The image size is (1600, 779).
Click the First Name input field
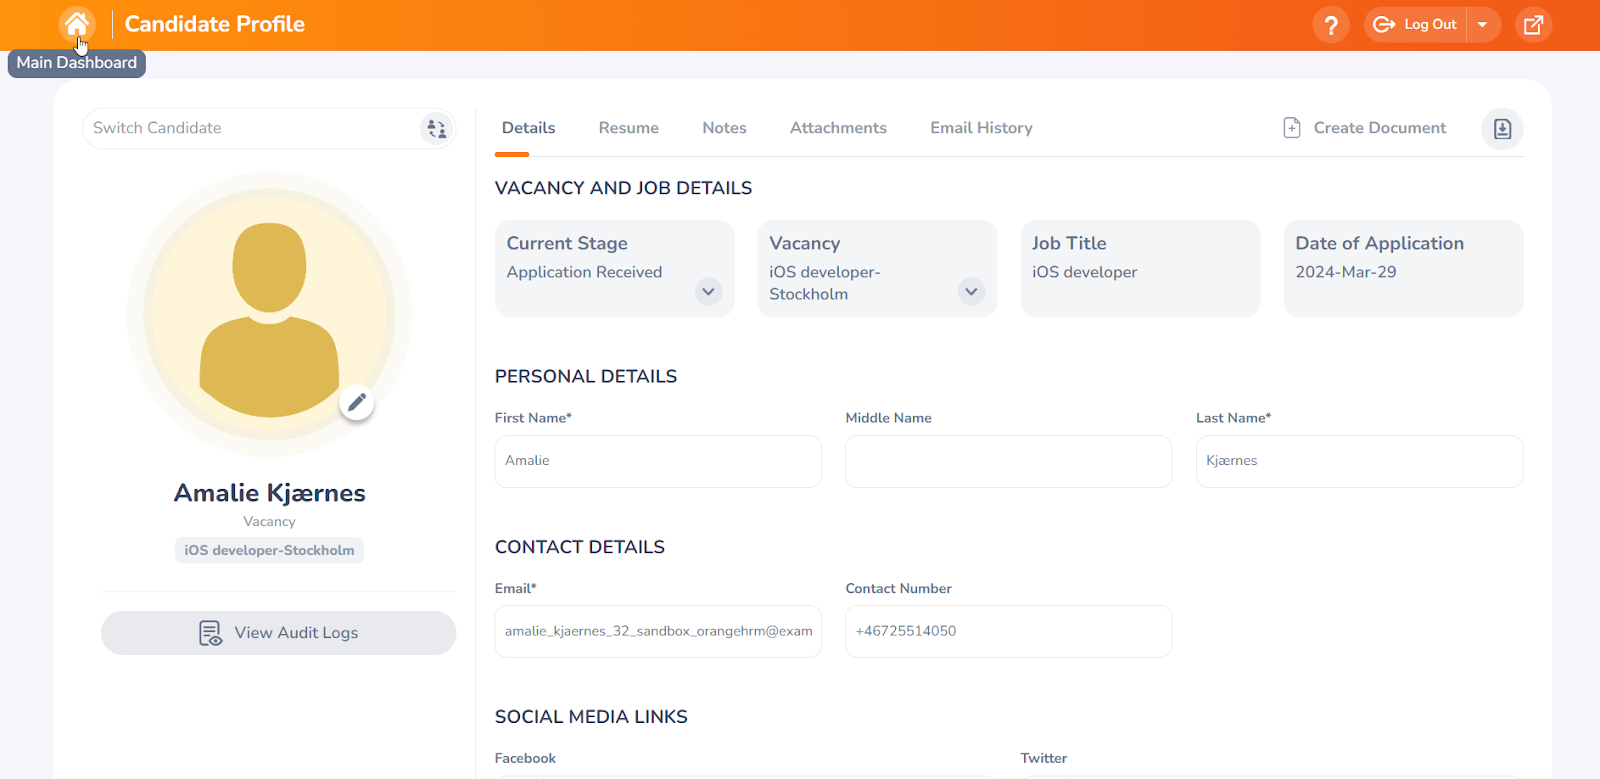[x=657, y=461]
